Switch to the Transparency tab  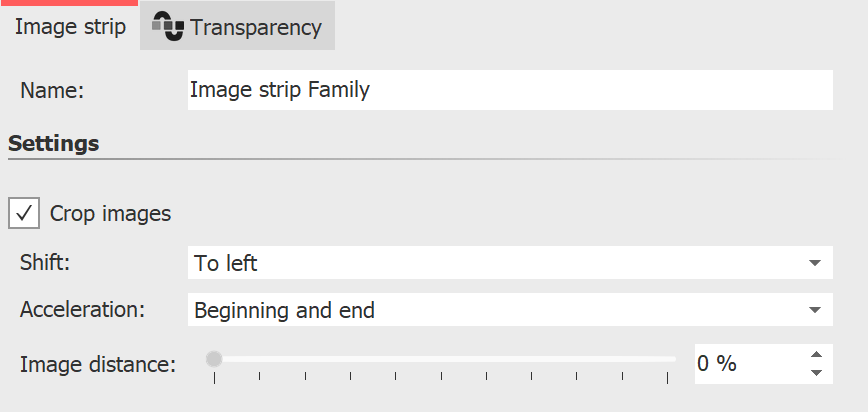(238, 27)
